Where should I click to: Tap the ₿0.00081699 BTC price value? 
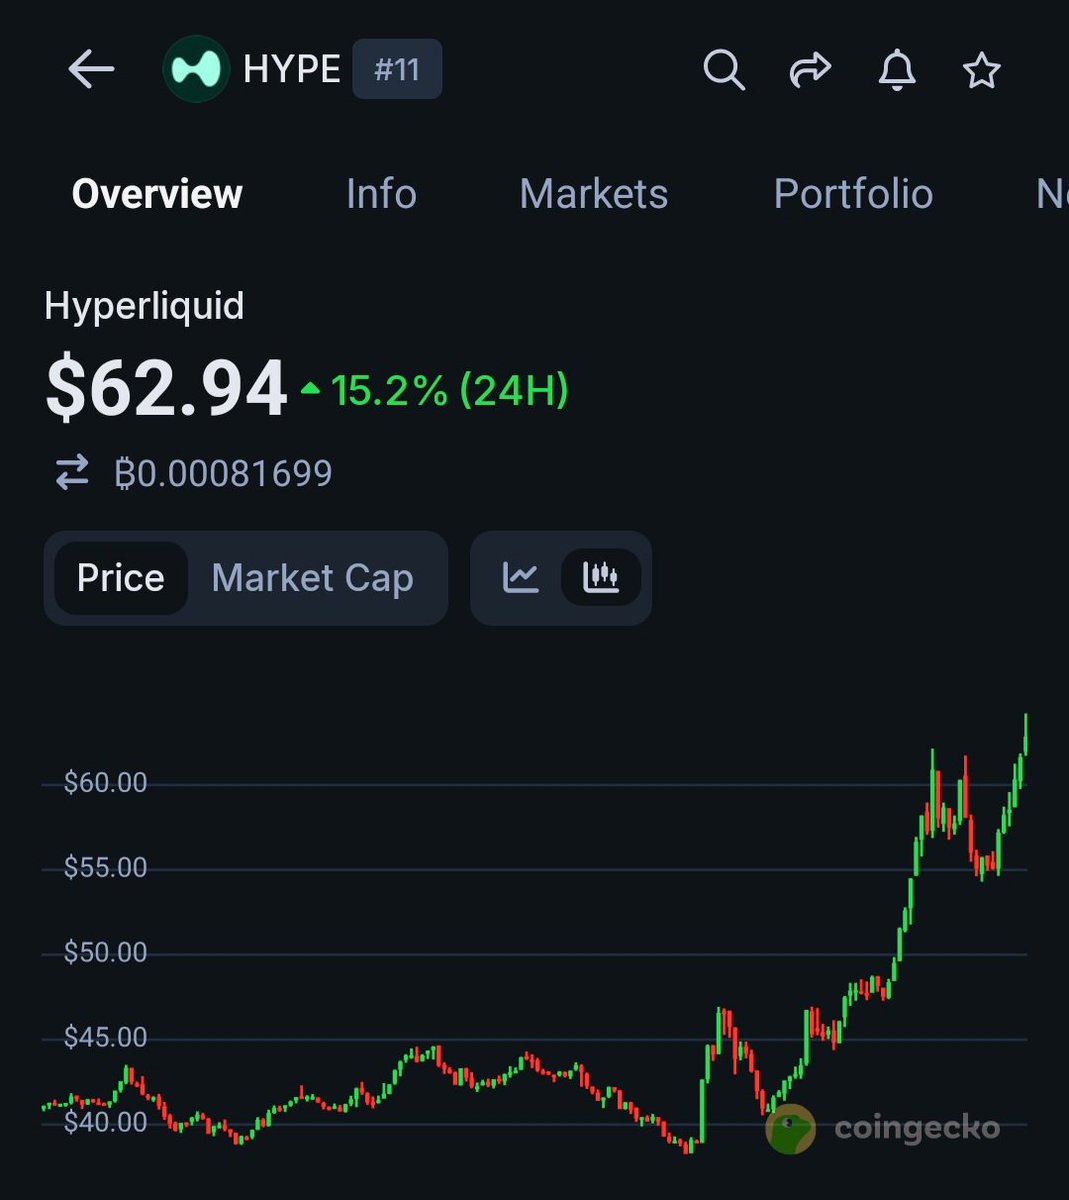pyautogui.click(x=223, y=473)
